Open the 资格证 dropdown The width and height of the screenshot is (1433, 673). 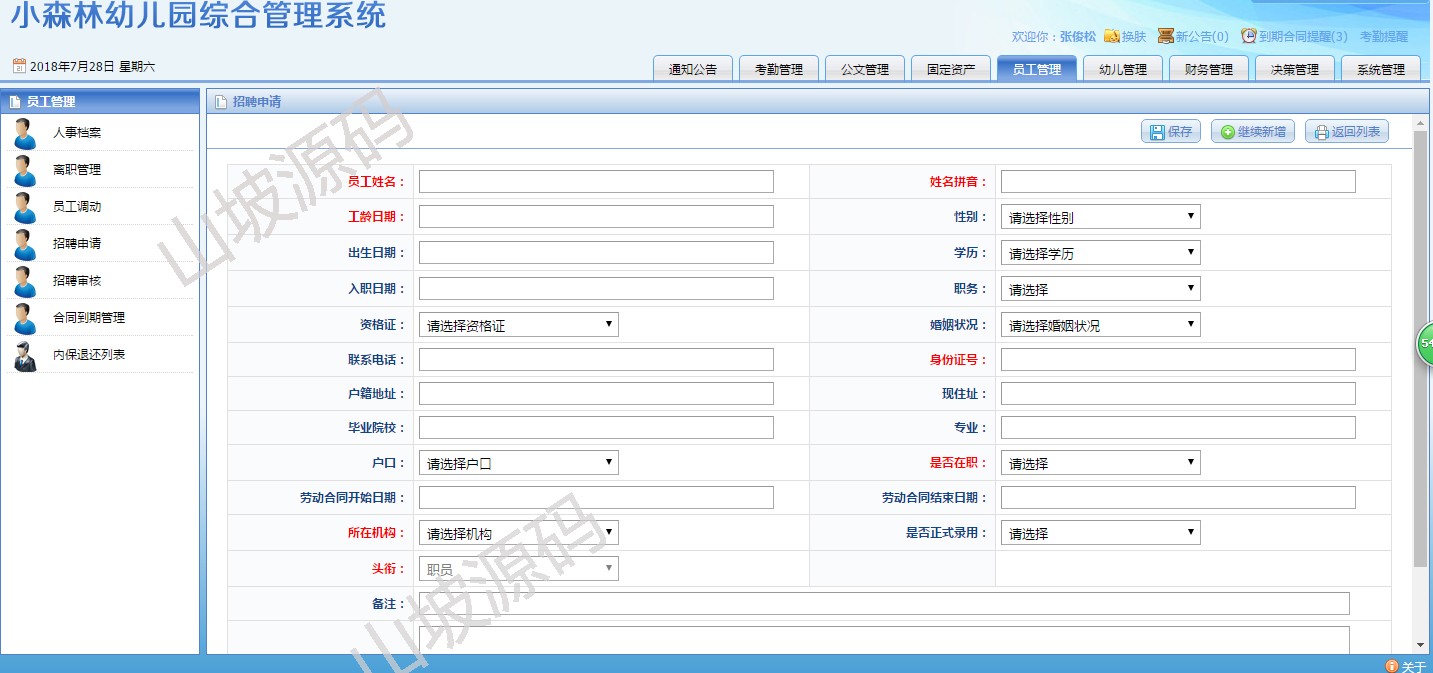(518, 325)
